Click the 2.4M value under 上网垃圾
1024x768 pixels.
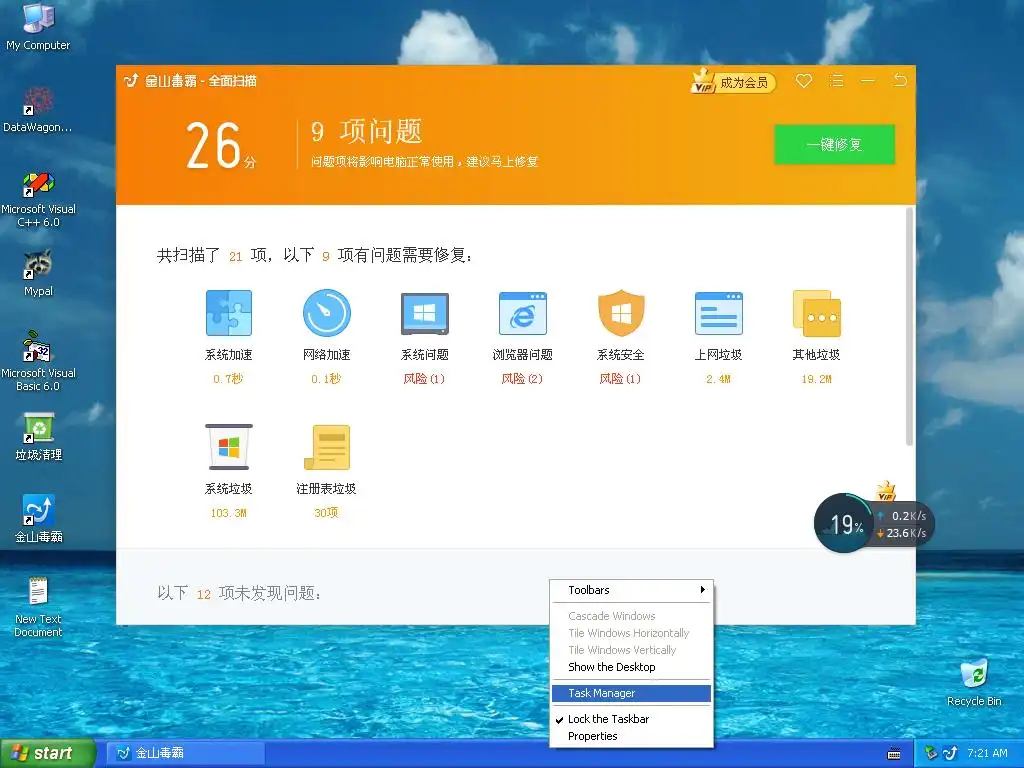[718, 379]
